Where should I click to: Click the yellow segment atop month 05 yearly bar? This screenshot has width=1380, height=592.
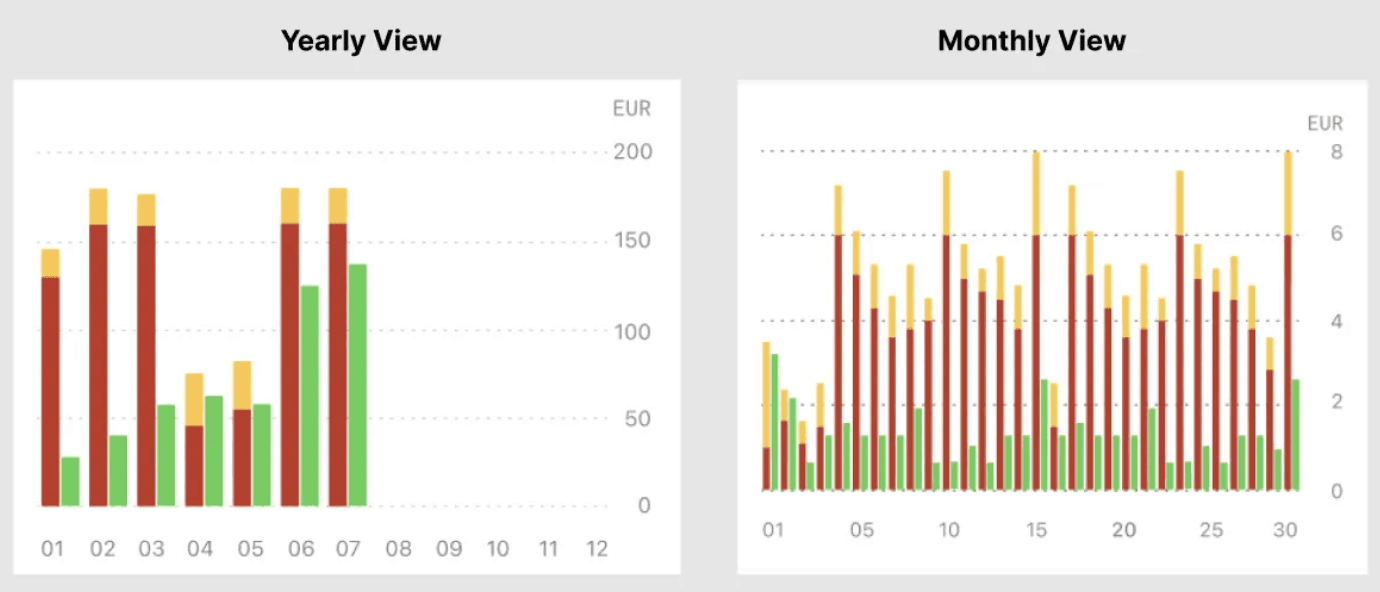coord(242,385)
